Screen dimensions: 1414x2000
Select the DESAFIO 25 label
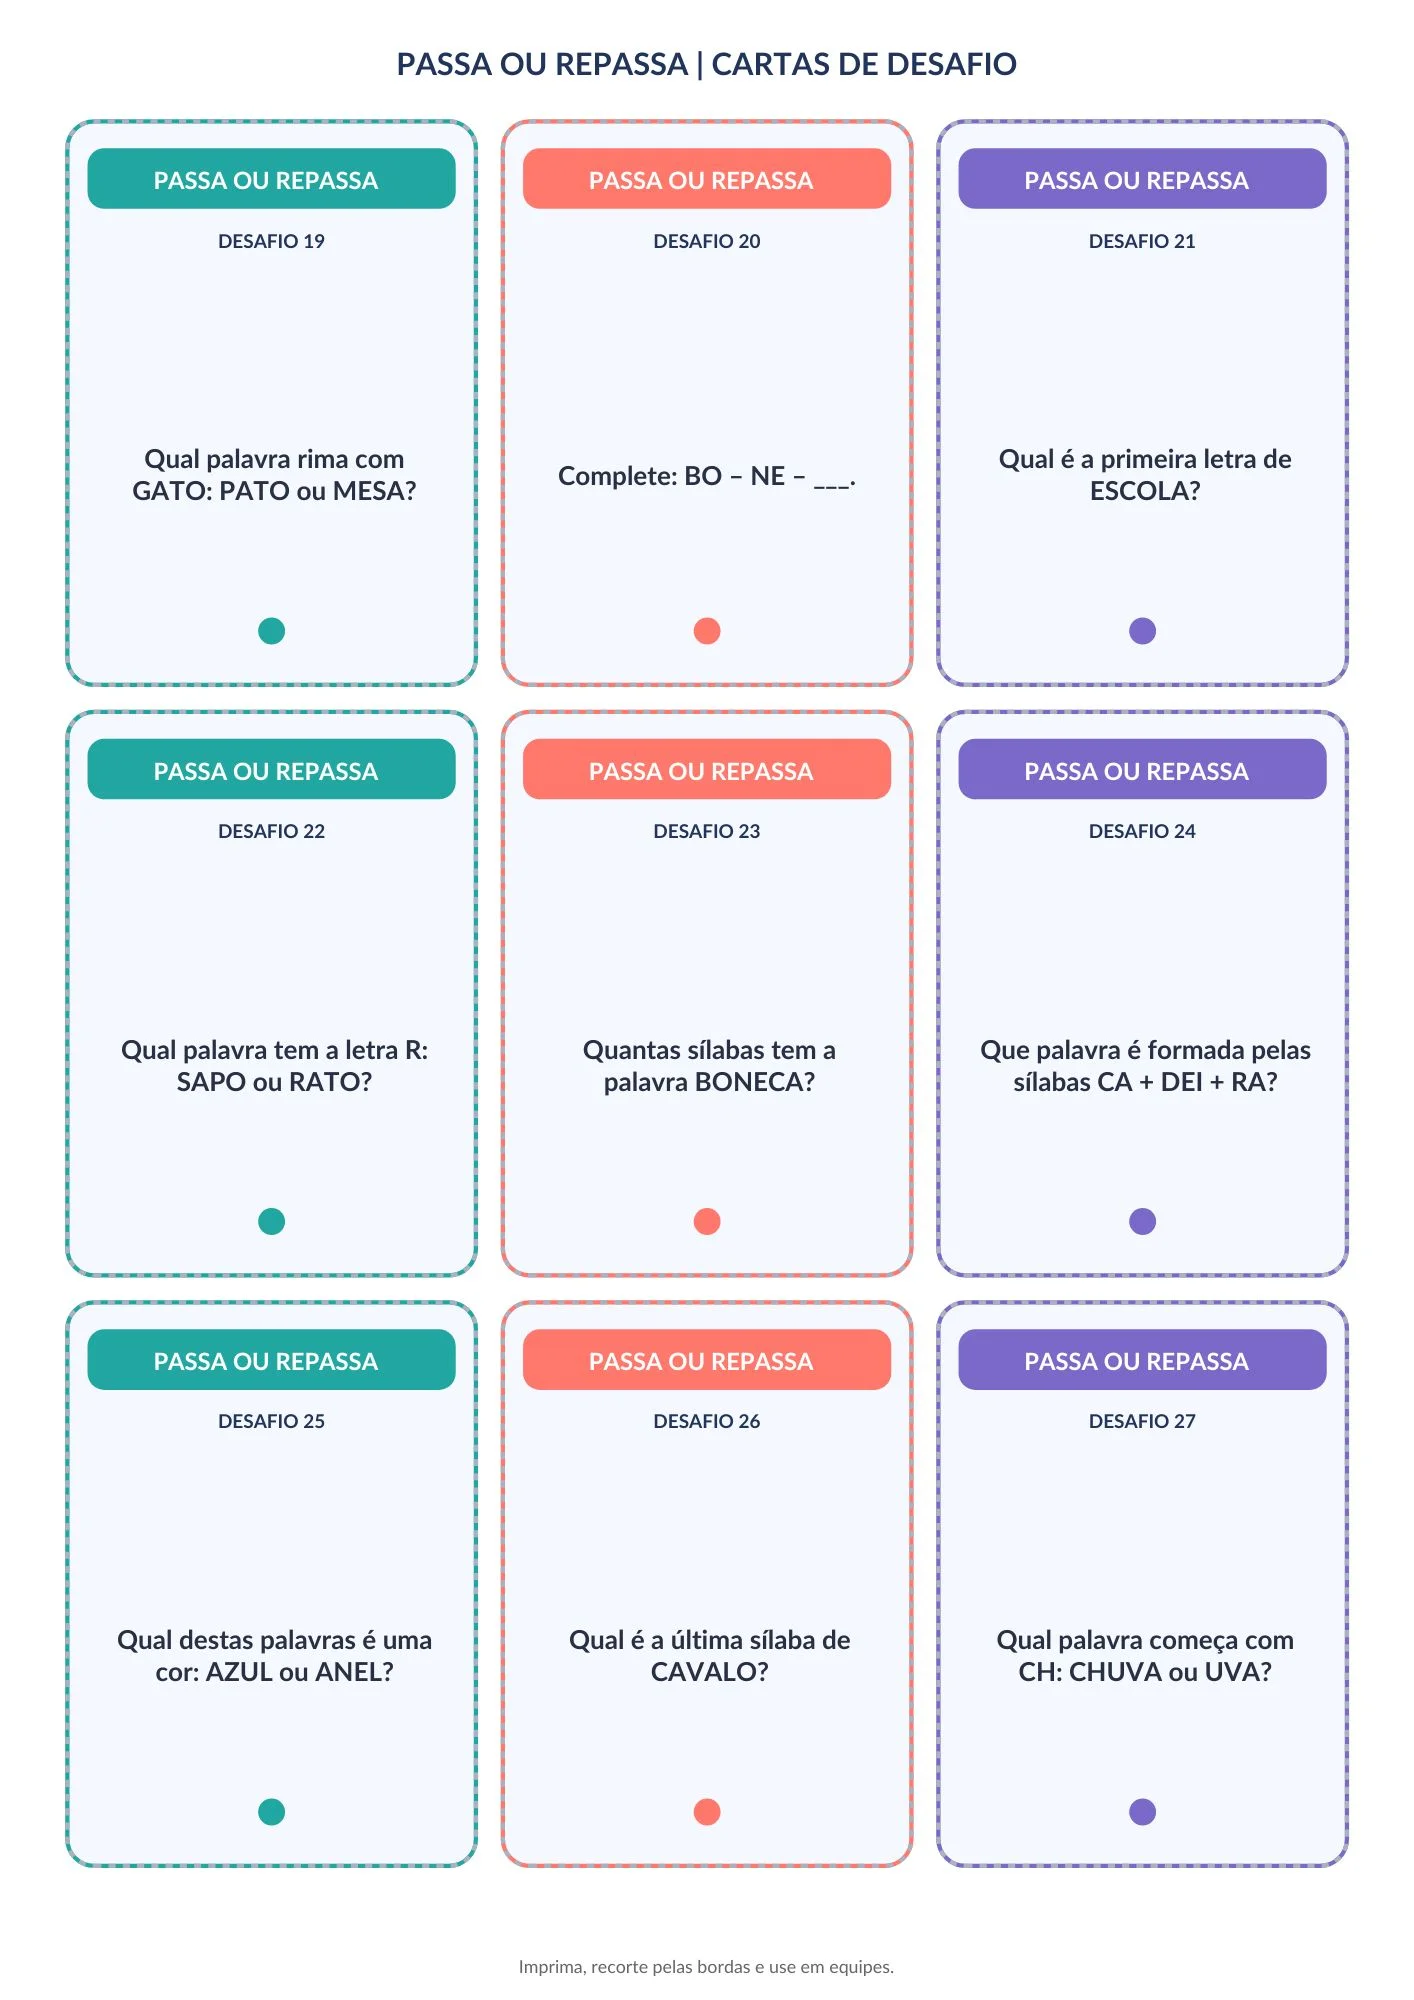(x=271, y=1421)
